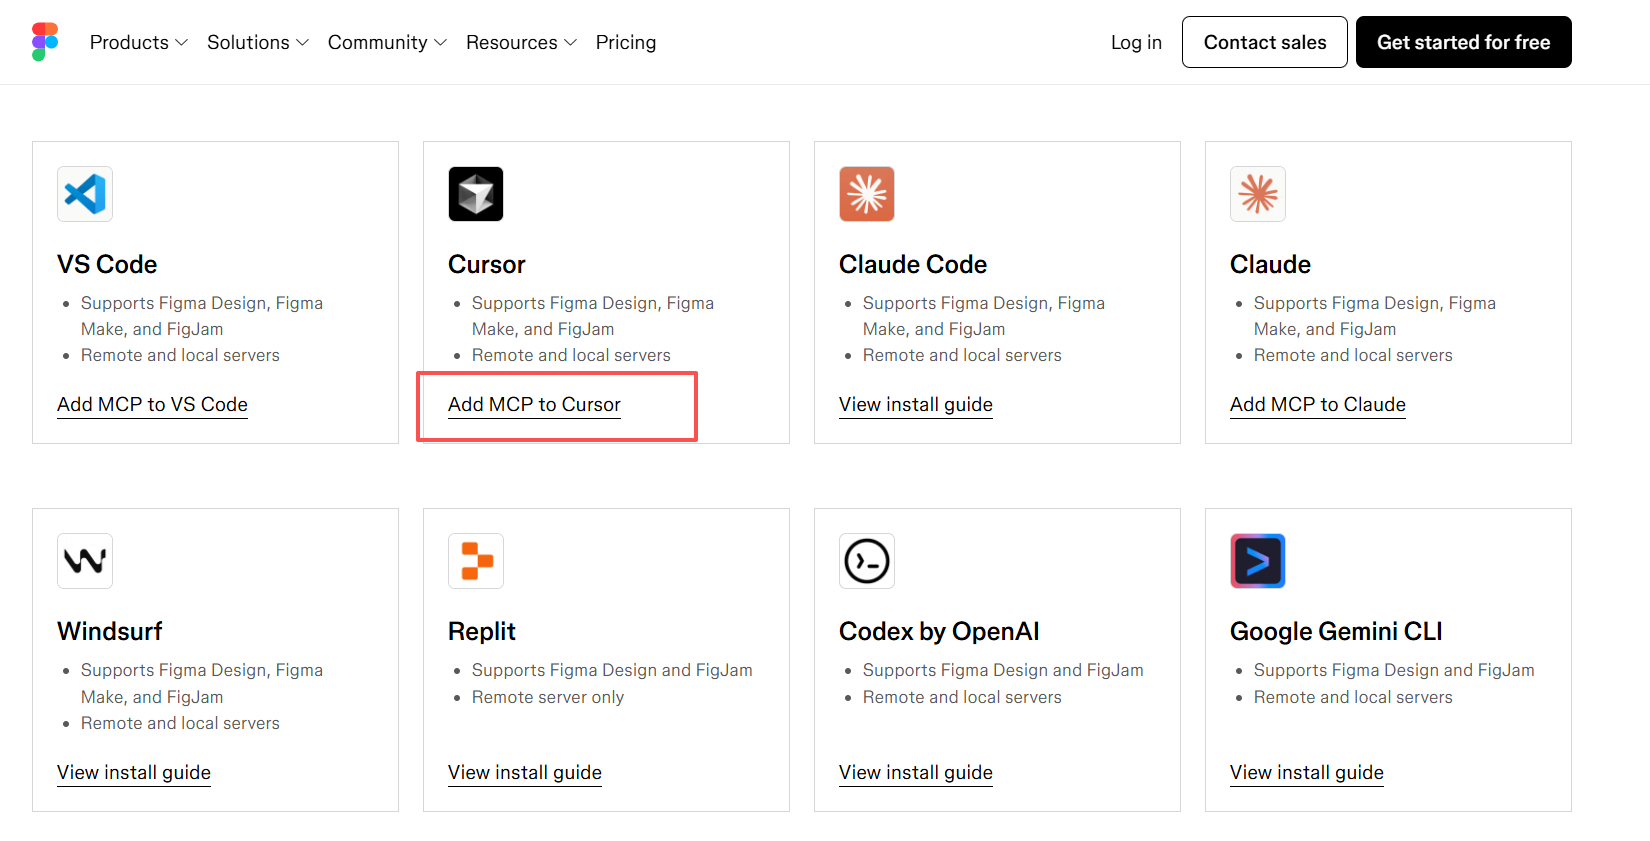Open the Products menu label
This screenshot has height=841, width=1650.
click(129, 42)
